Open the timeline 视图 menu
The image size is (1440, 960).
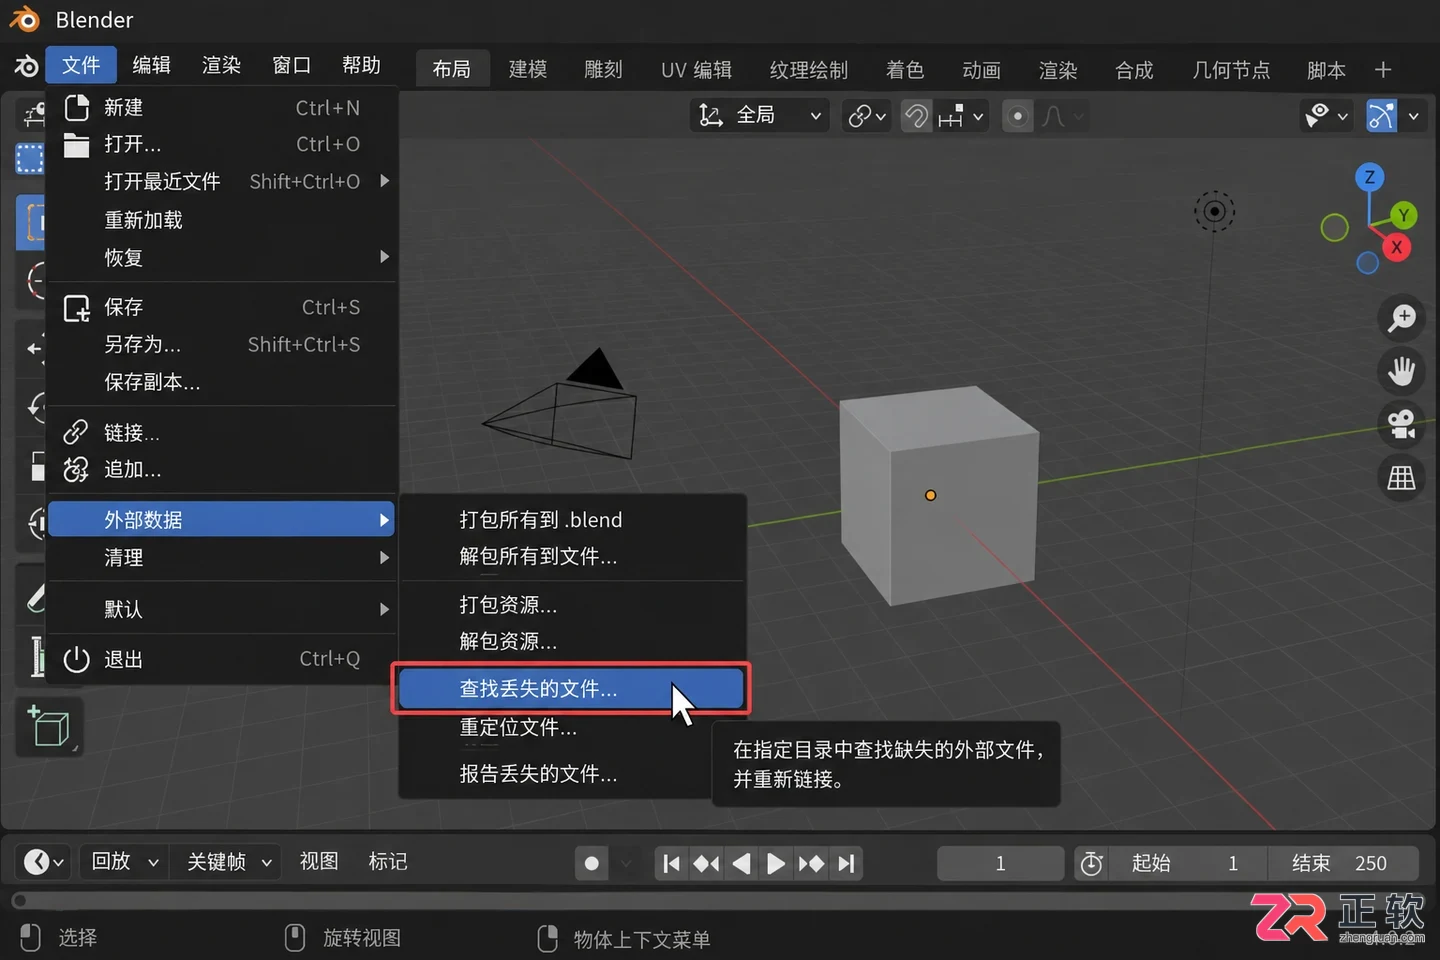[x=319, y=861]
